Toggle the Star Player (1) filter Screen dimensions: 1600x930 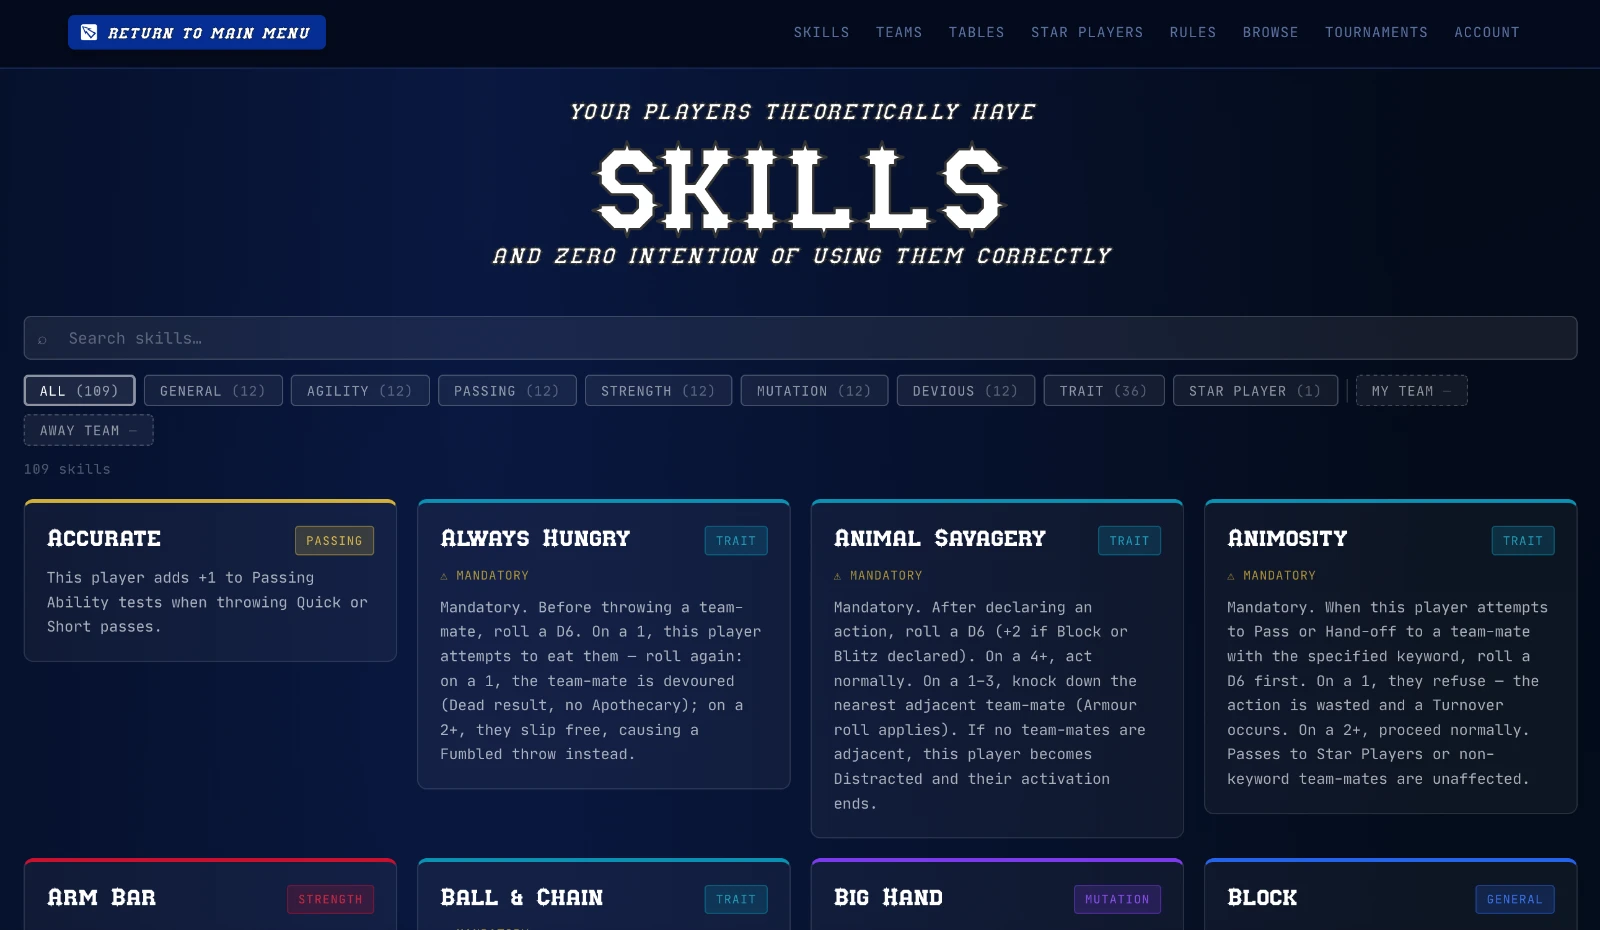coord(1255,390)
